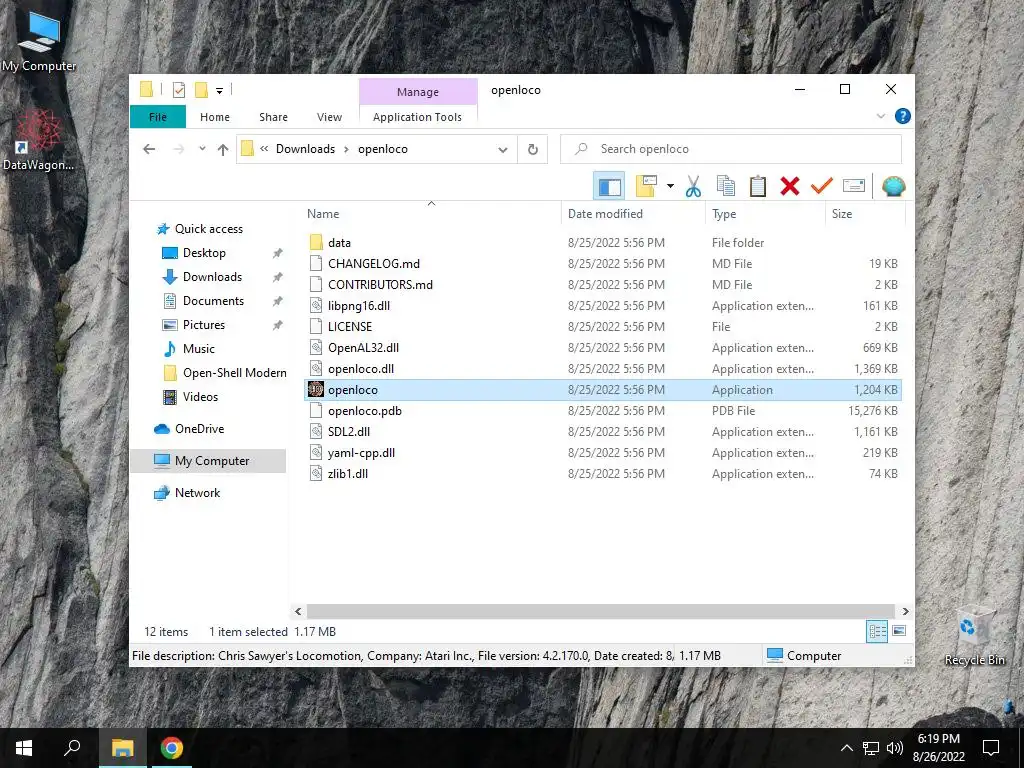
Task: Toggle the navigation pane toolbar button
Action: 609,186
